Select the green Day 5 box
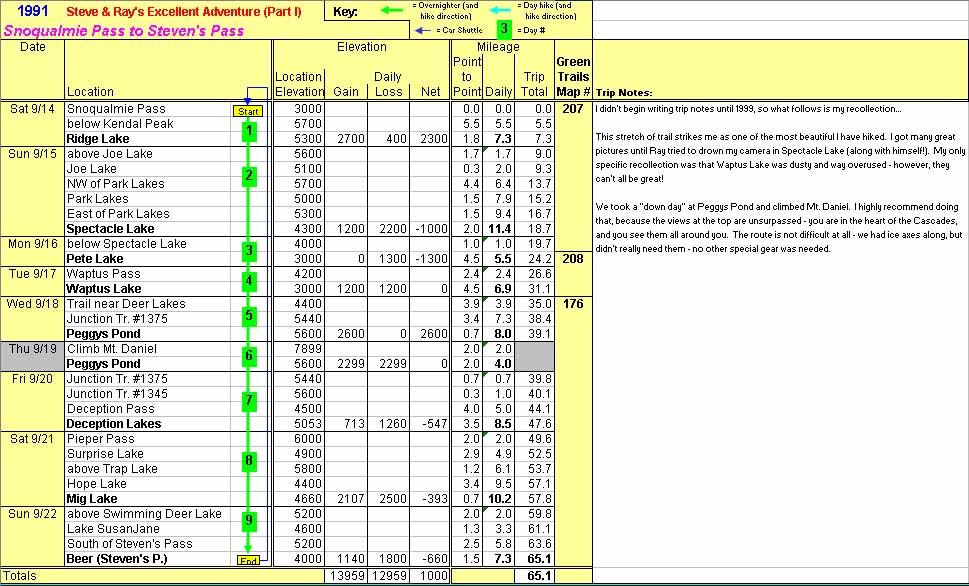 (x=249, y=317)
